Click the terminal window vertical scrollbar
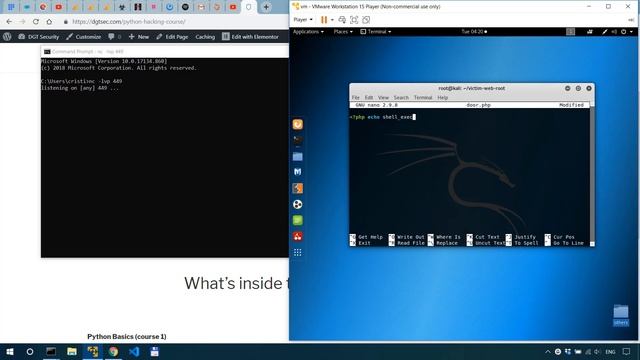The image size is (640, 360). pos(592,174)
